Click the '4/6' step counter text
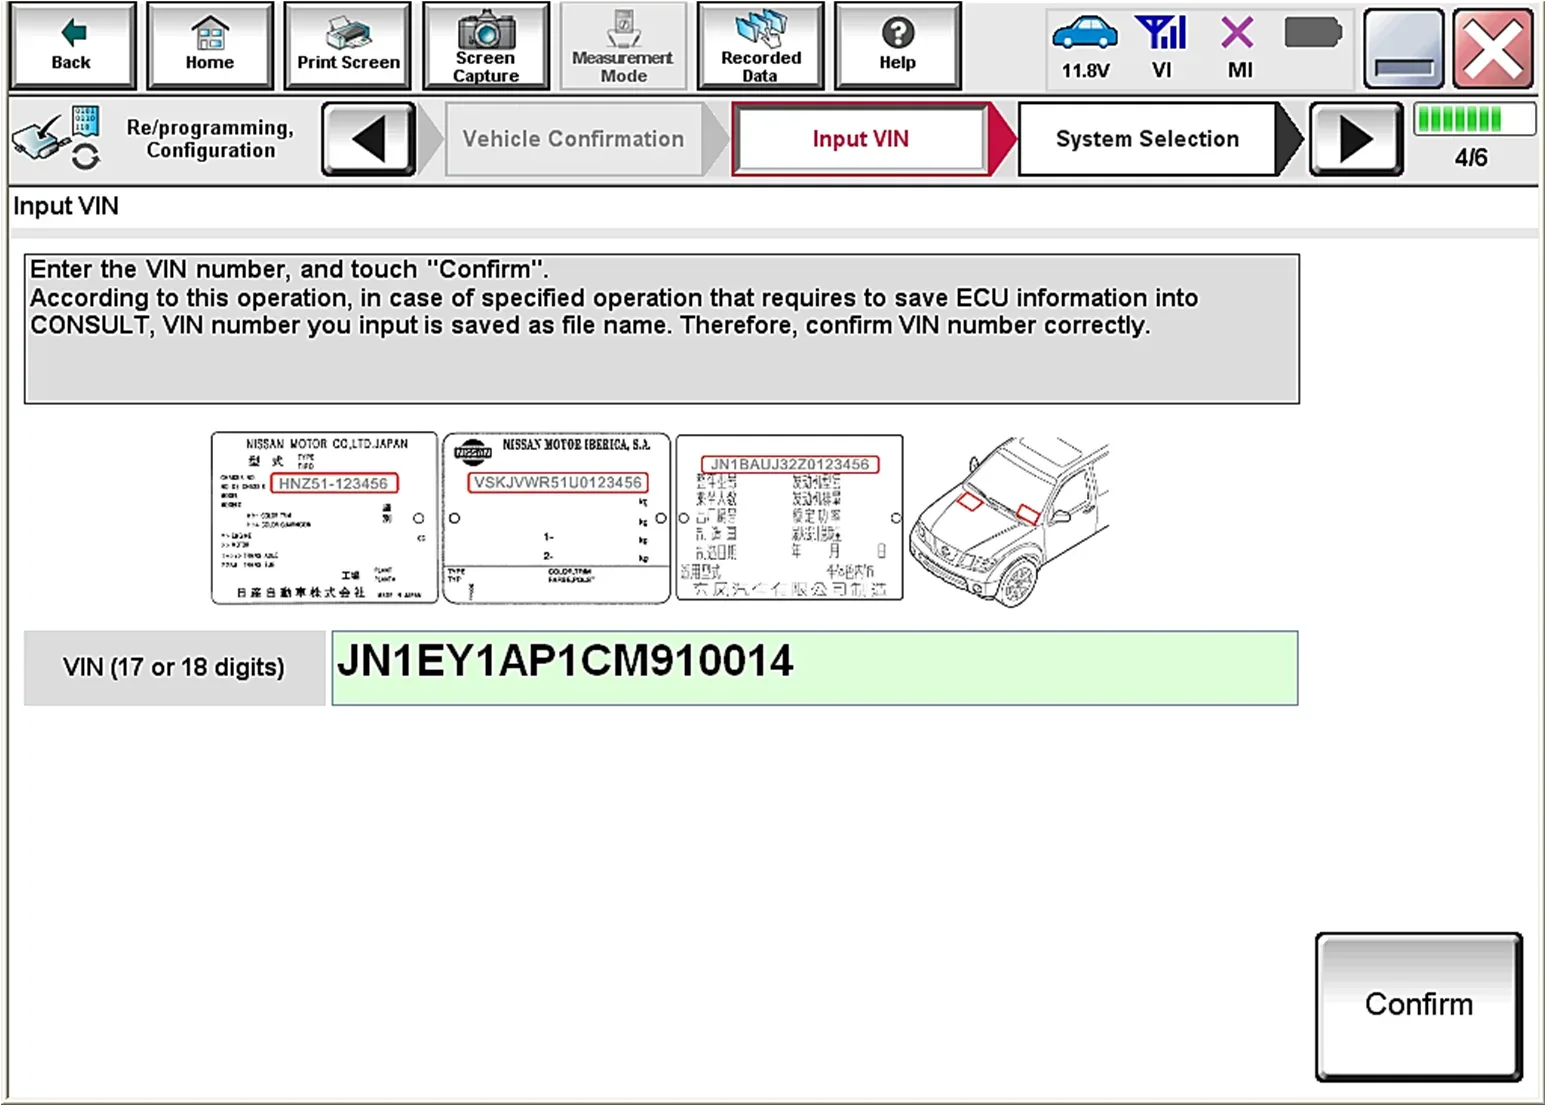Screen dimensions: 1546x1106 (x=1471, y=158)
